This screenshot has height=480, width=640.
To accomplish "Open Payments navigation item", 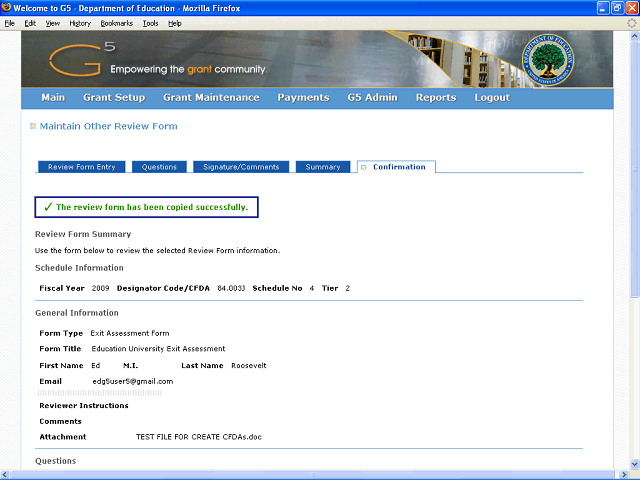I will (x=303, y=98).
